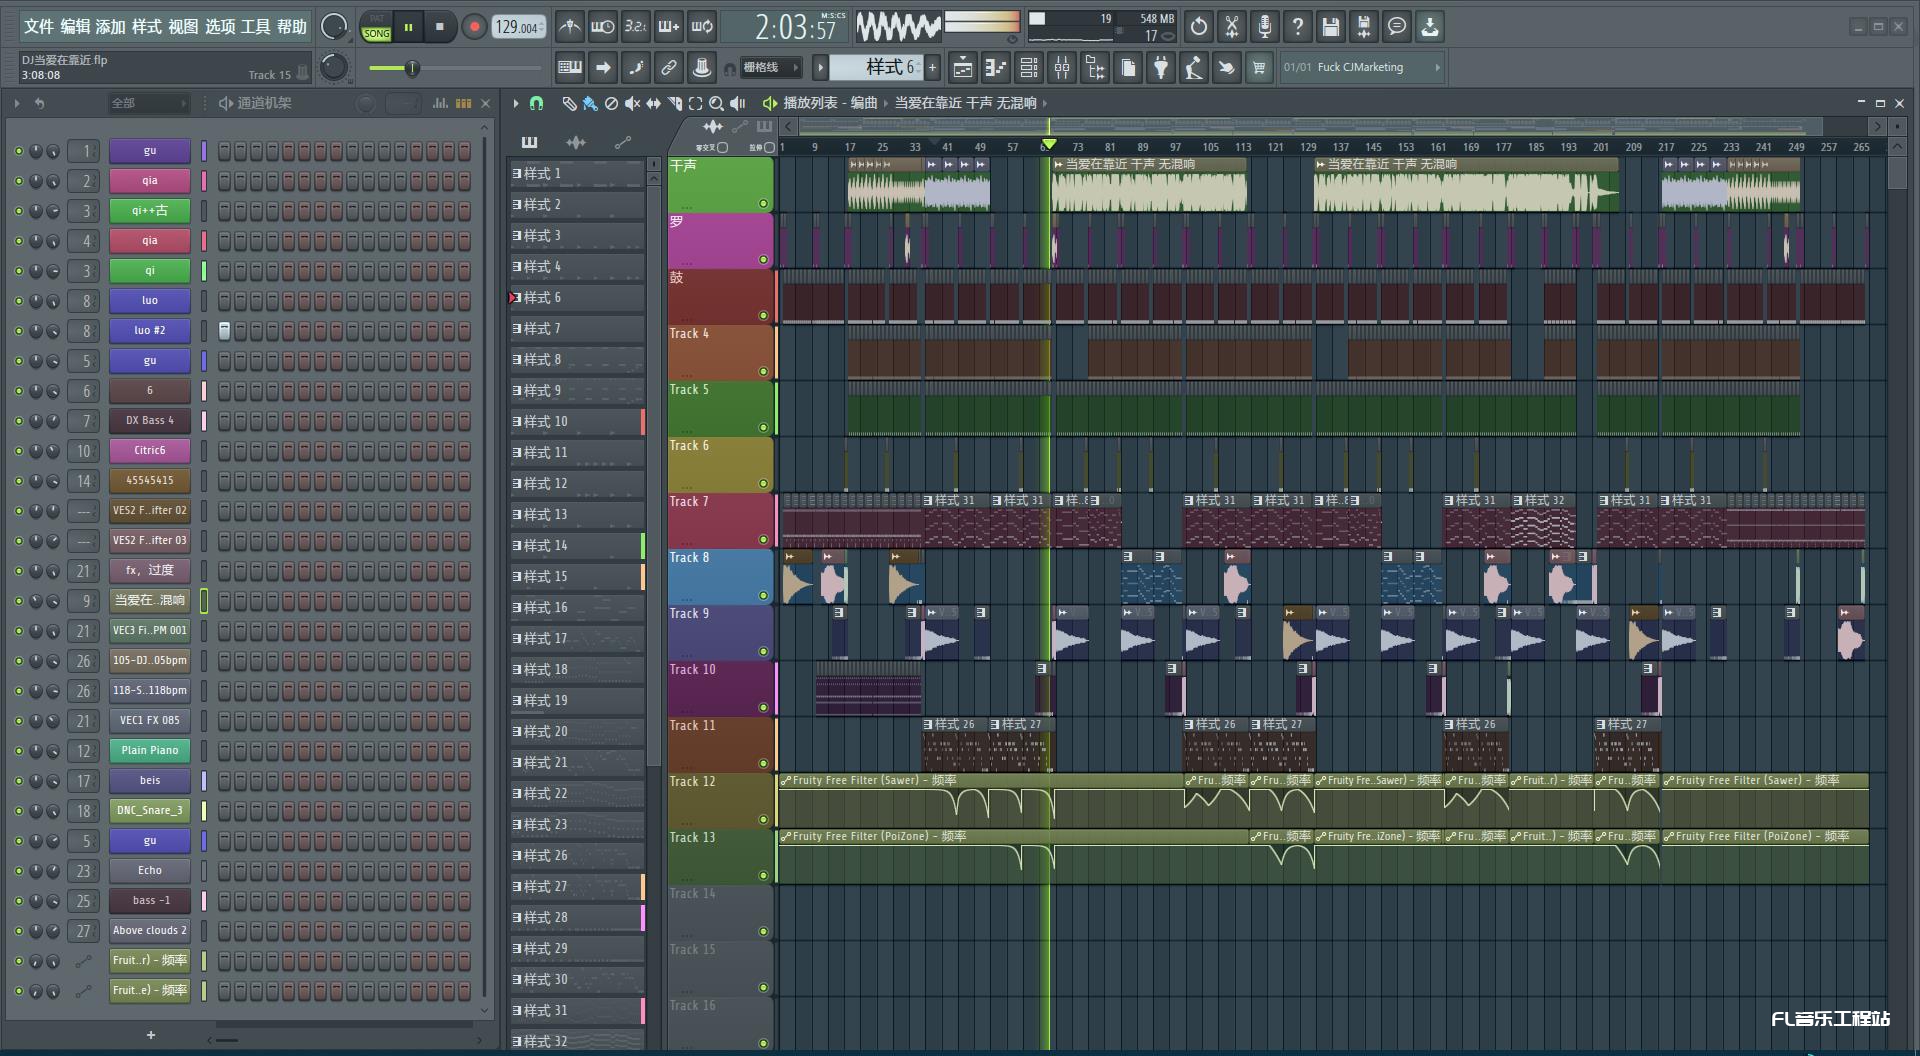
Task: Open pattern selector arrow left of 样式 6
Action: tap(820, 68)
